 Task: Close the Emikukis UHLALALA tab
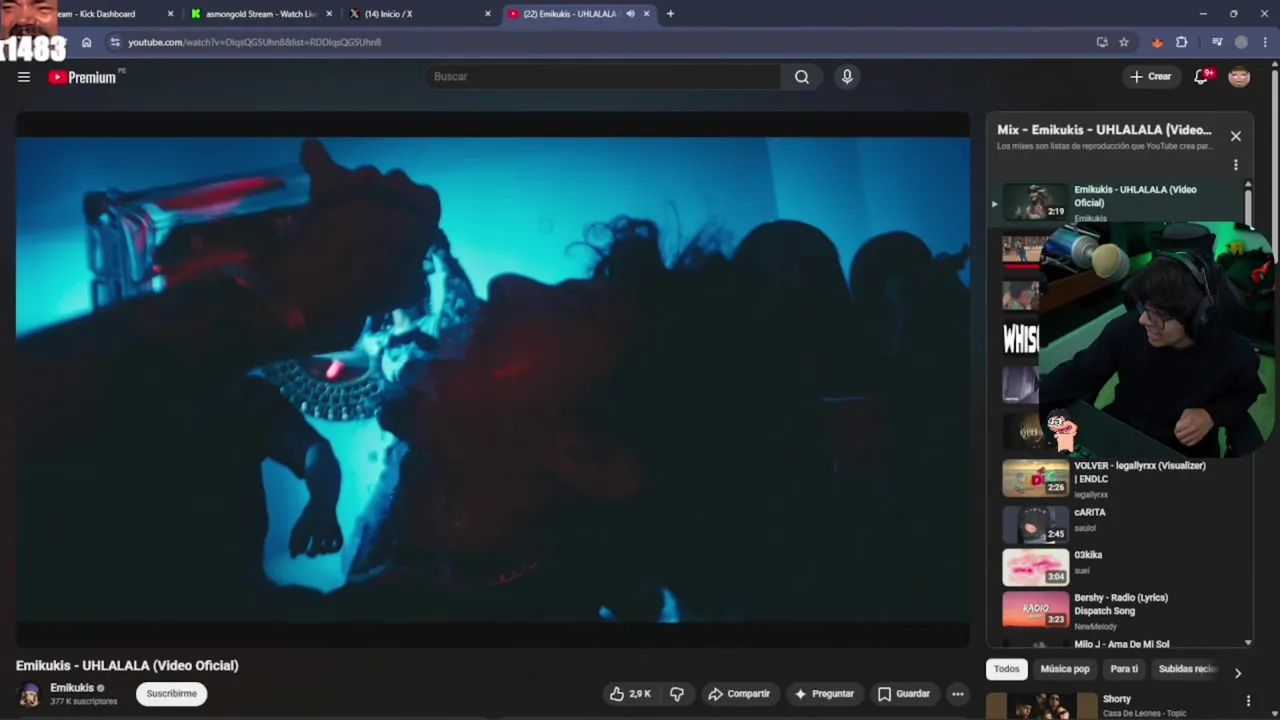click(x=647, y=14)
